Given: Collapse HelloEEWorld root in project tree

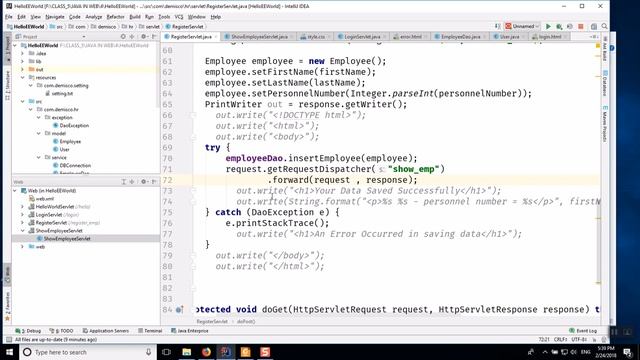Looking at the screenshot, I should coord(15,45).
